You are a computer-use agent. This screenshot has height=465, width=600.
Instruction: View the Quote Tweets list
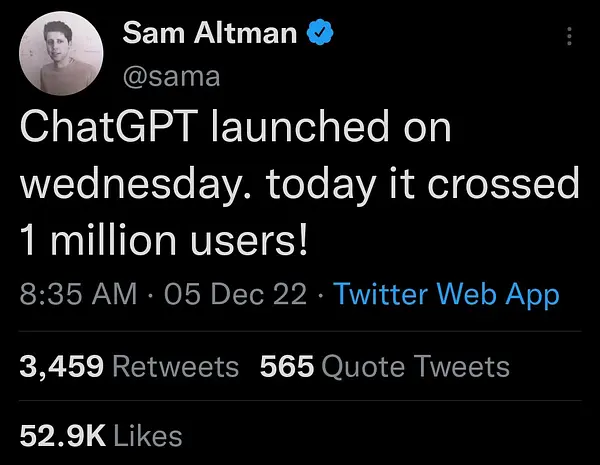click(385, 367)
